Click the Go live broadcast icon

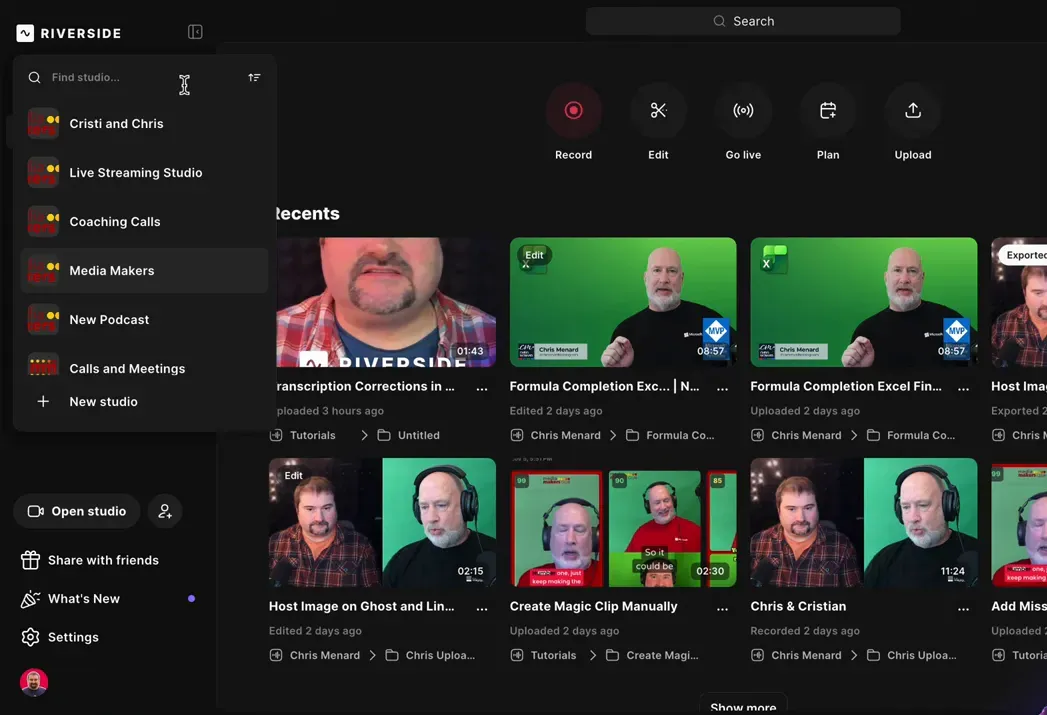[743, 110]
